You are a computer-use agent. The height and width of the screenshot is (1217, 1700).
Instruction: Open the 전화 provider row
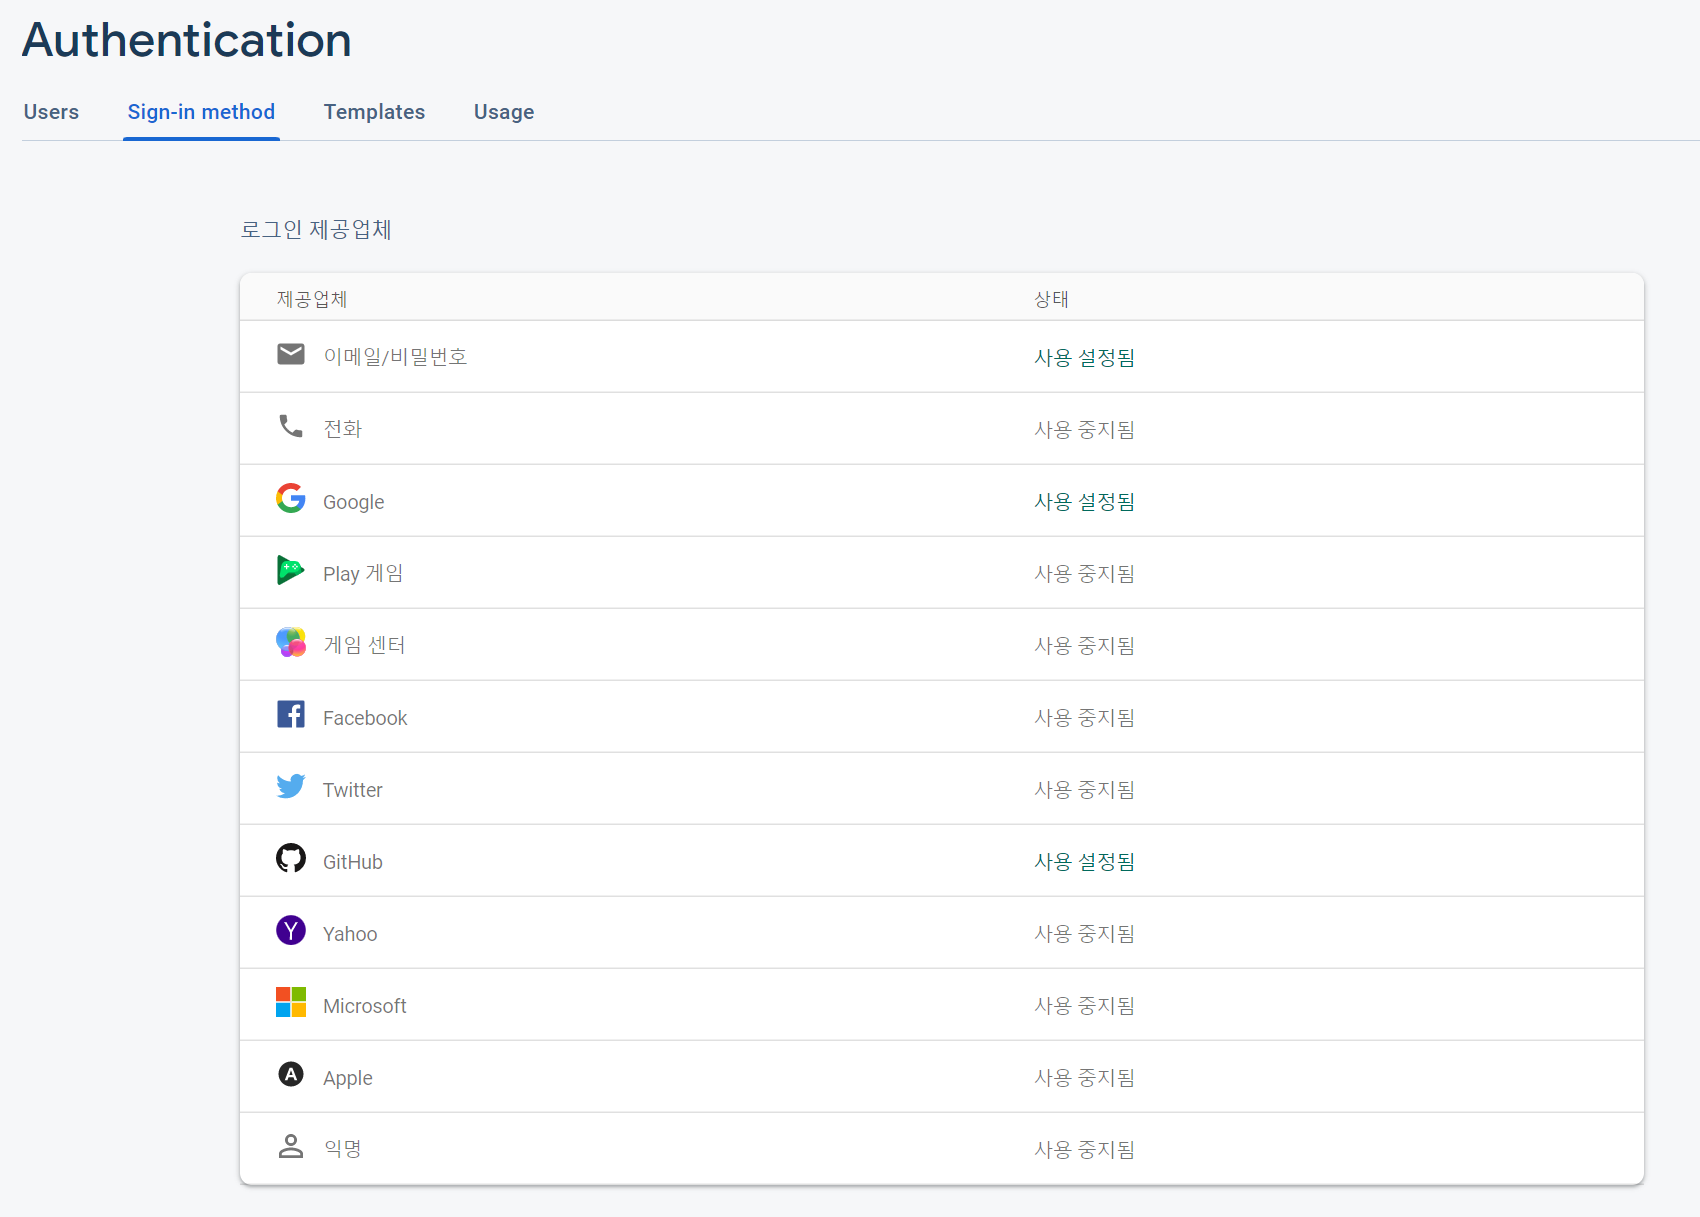tap(942, 429)
